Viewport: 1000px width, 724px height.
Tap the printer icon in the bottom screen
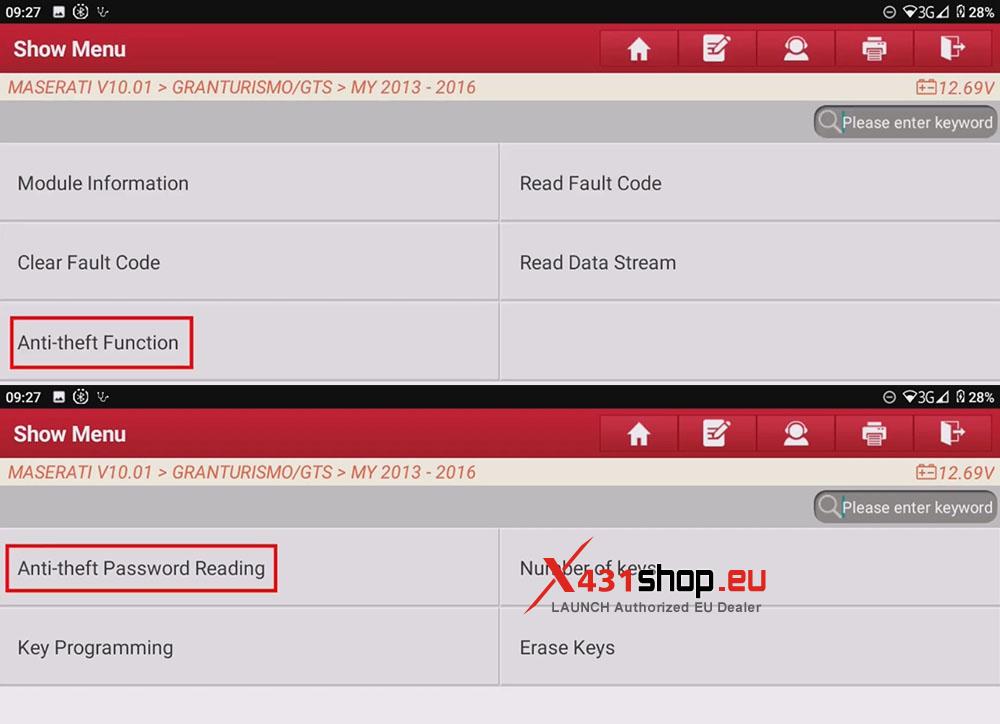click(874, 434)
